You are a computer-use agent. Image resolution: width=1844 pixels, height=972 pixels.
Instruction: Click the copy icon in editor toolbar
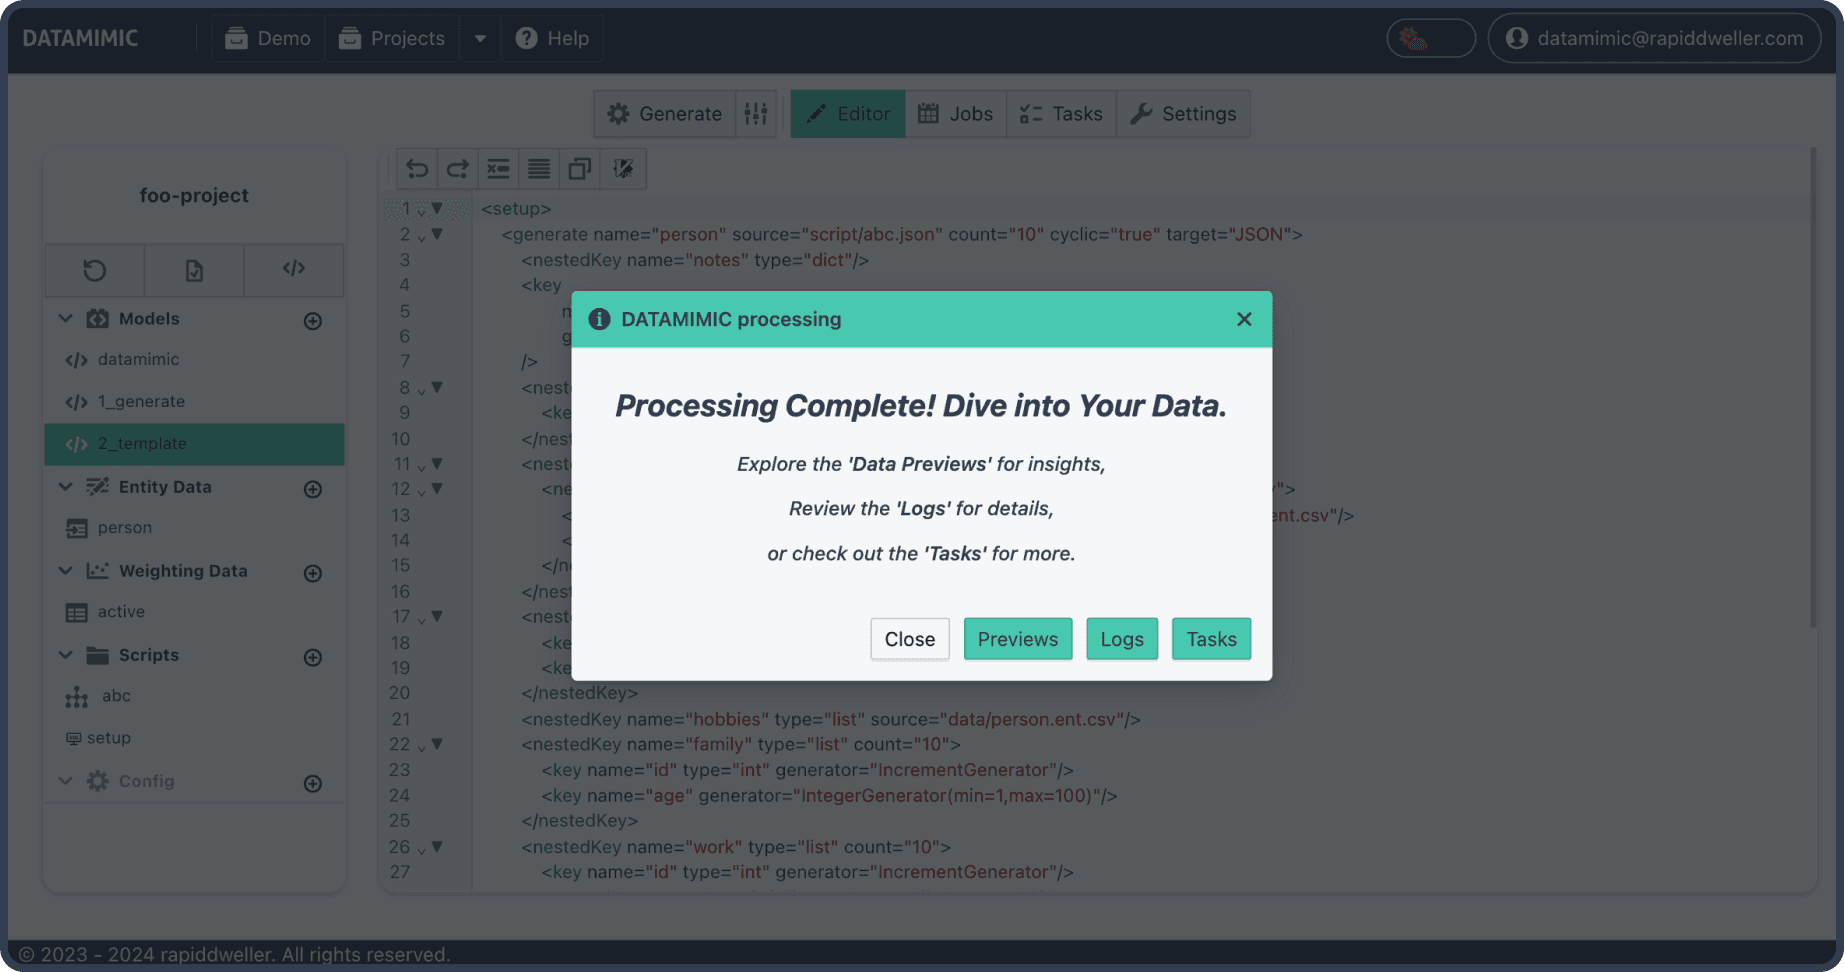pos(579,169)
